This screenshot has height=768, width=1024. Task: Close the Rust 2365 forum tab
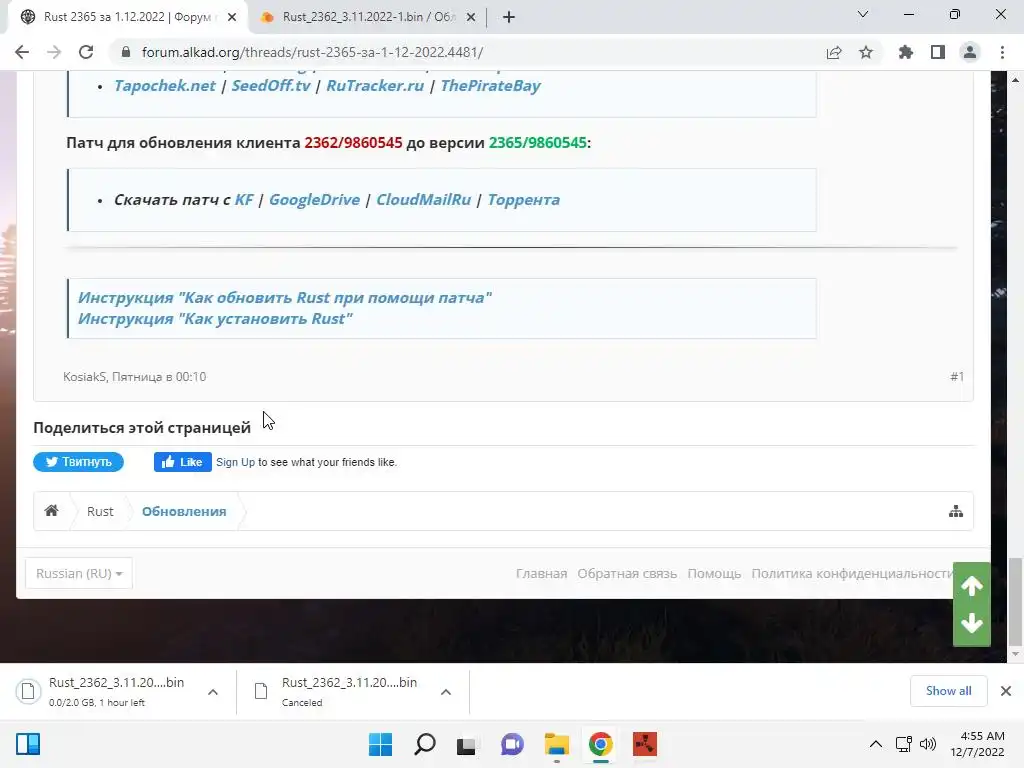tap(232, 18)
